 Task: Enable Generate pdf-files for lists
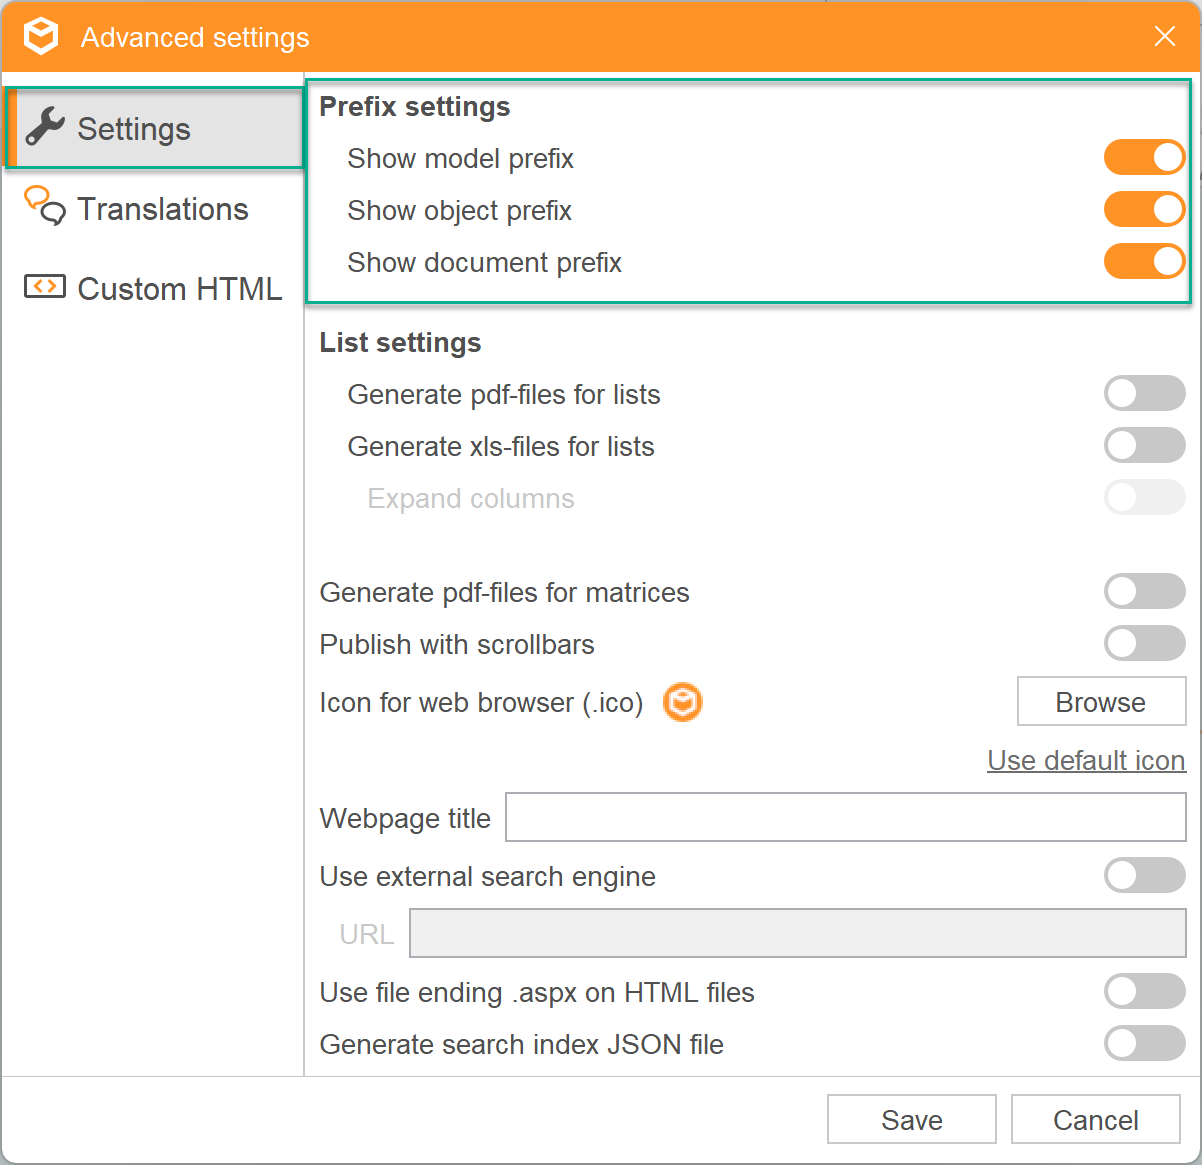[1144, 393]
